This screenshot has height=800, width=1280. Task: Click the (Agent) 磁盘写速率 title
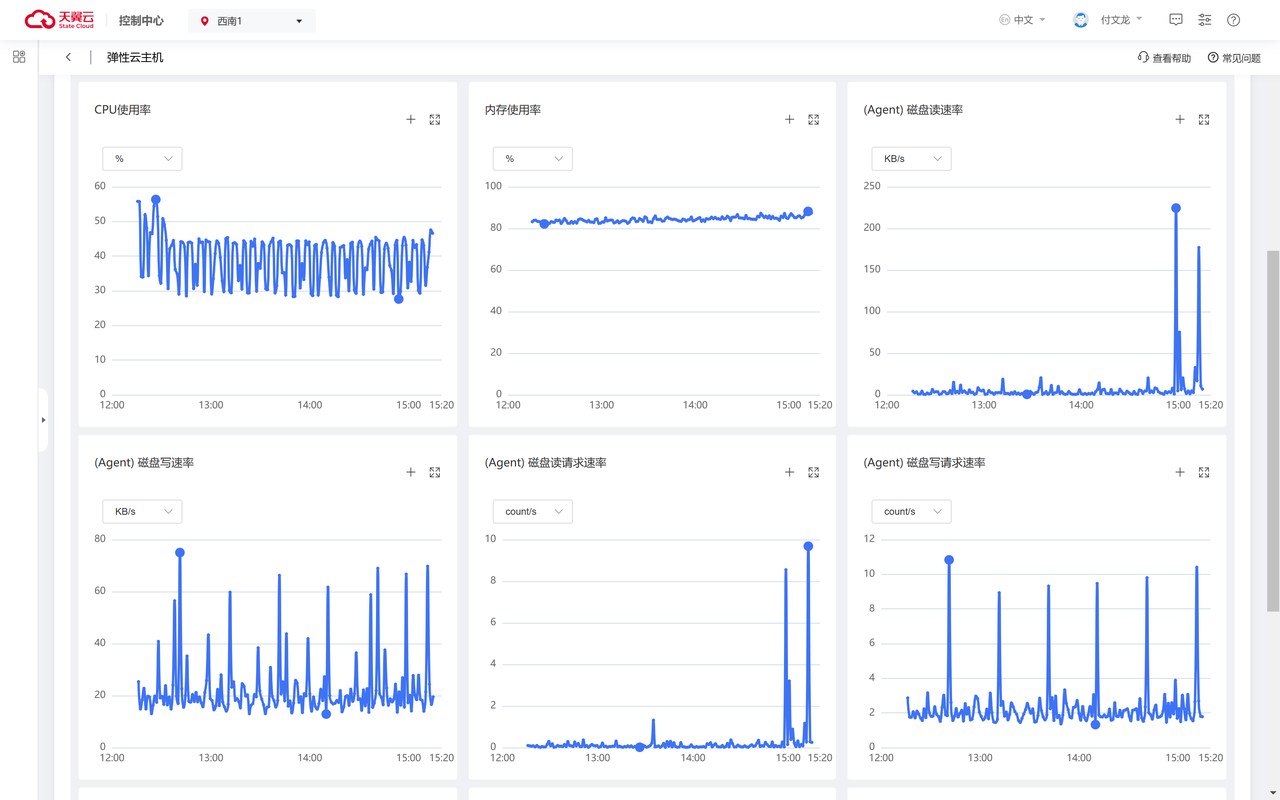(x=144, y=463)
